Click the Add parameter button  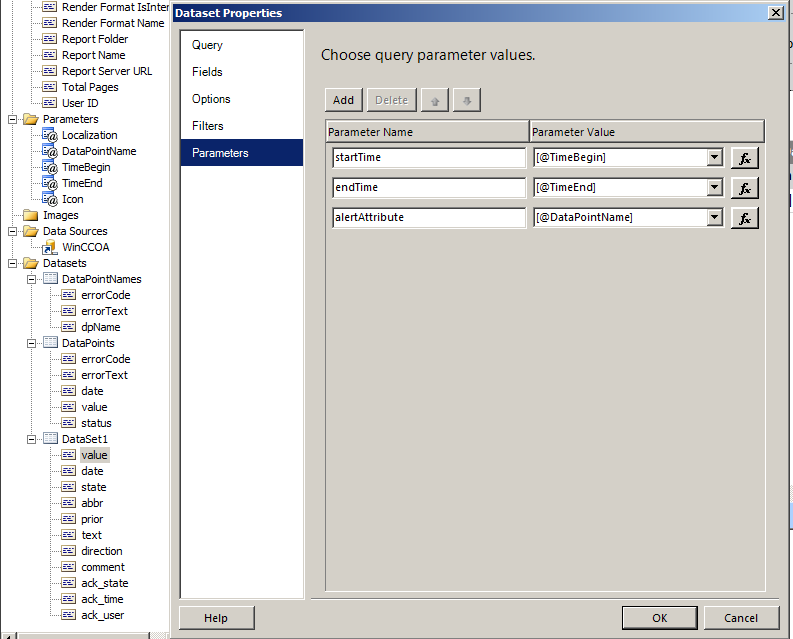click(343, 100)
